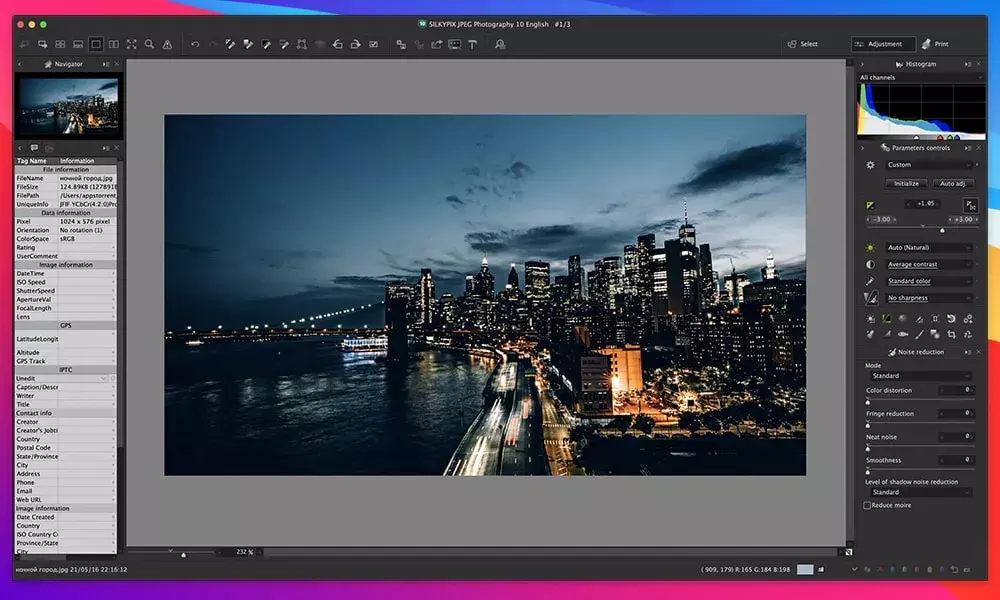Select the text T tool in toolbar

(x=472, y=44)
